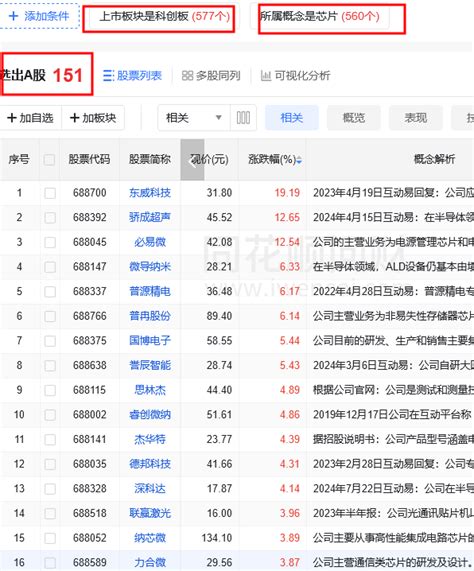Click the left arrow on the column header
The height and width of the screenshot is (571, 474).
click(193, 160)
